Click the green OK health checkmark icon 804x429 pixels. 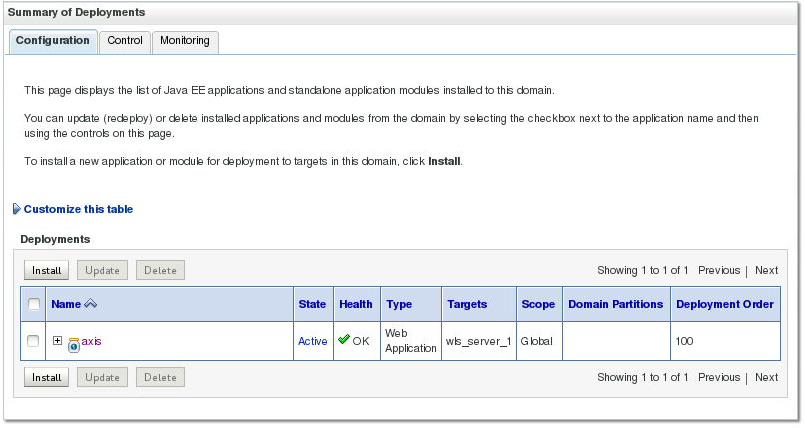pyautogui.click(x=344, y=339)
